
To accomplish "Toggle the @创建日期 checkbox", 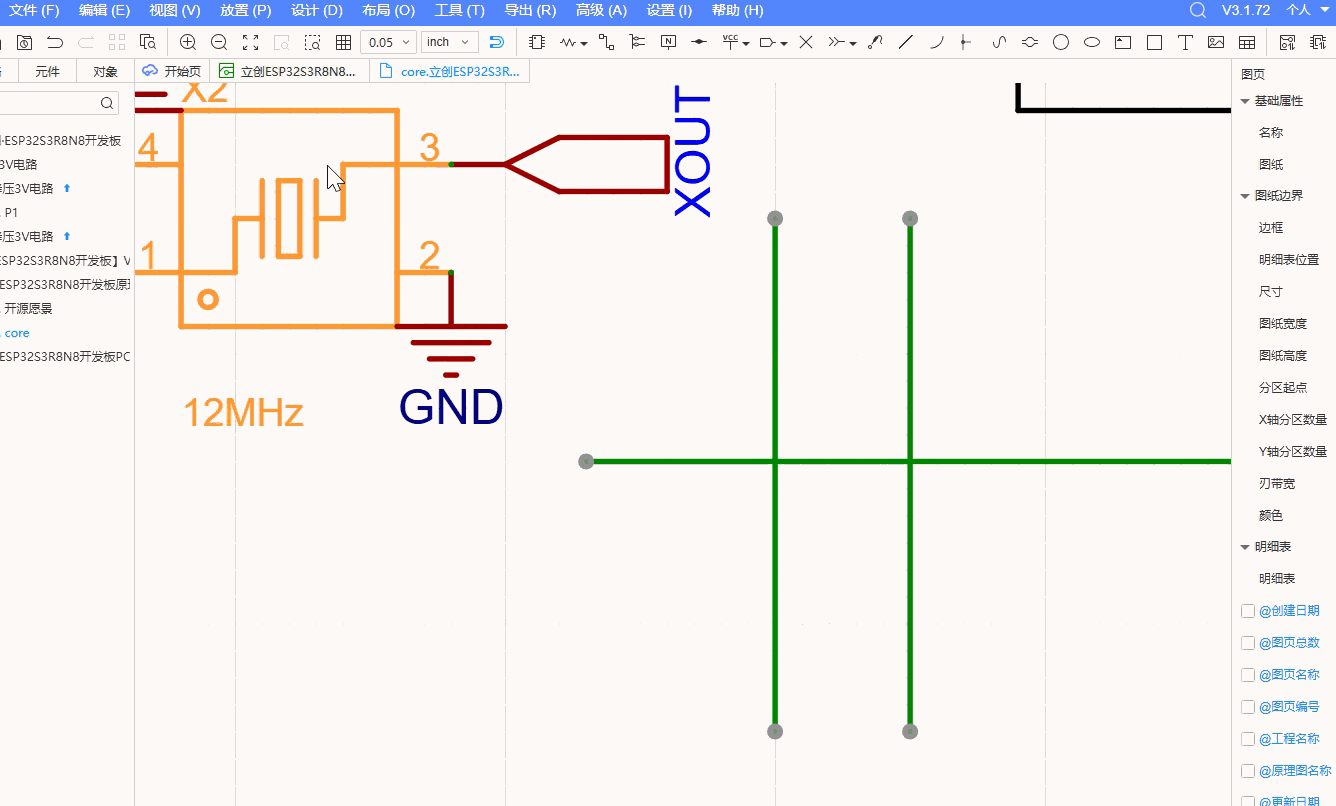I will click(1247, 611).
